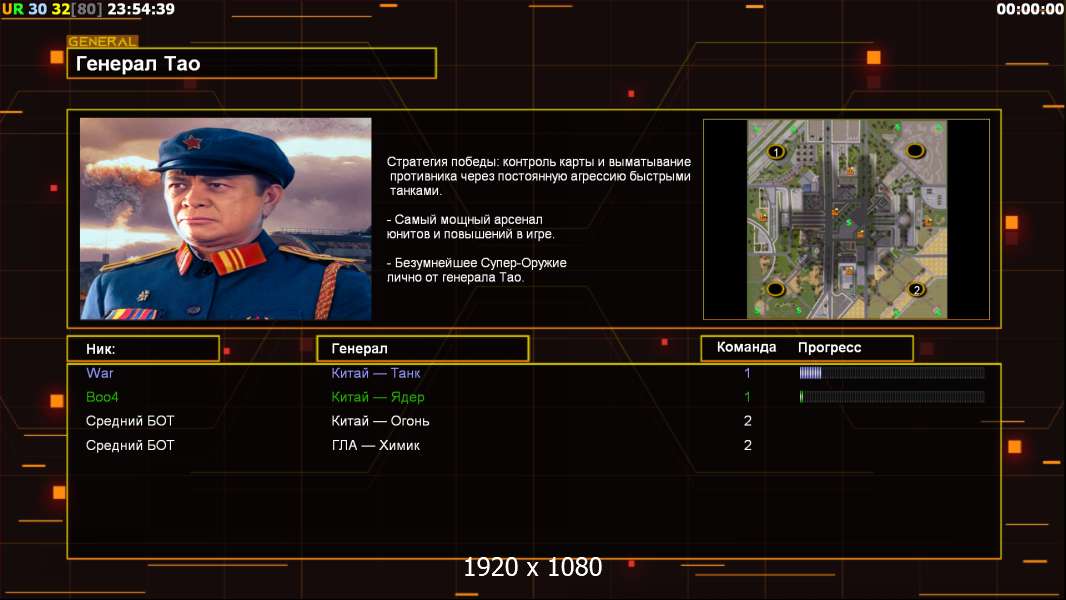Image resolution: width=1066 pixels, height=600 pixels.
Task: Click team number in War's row
Action: click(747, 373)
